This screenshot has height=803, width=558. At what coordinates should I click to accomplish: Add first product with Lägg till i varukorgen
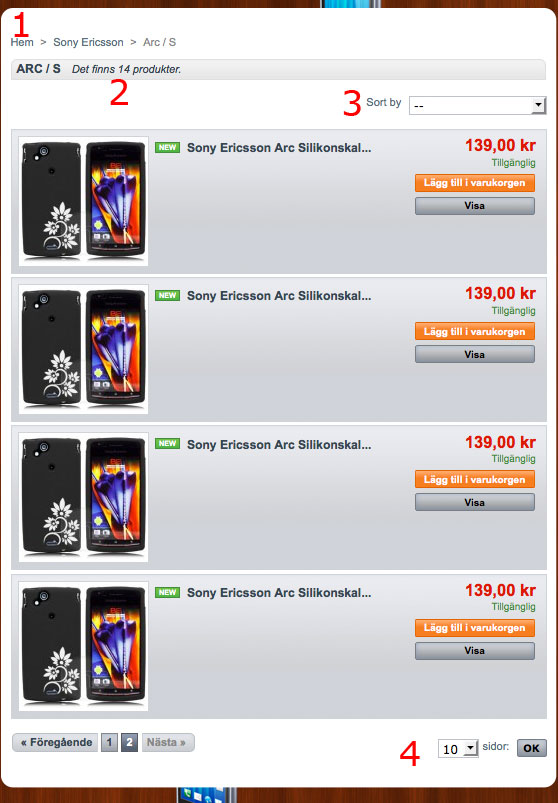coord(475,183)
